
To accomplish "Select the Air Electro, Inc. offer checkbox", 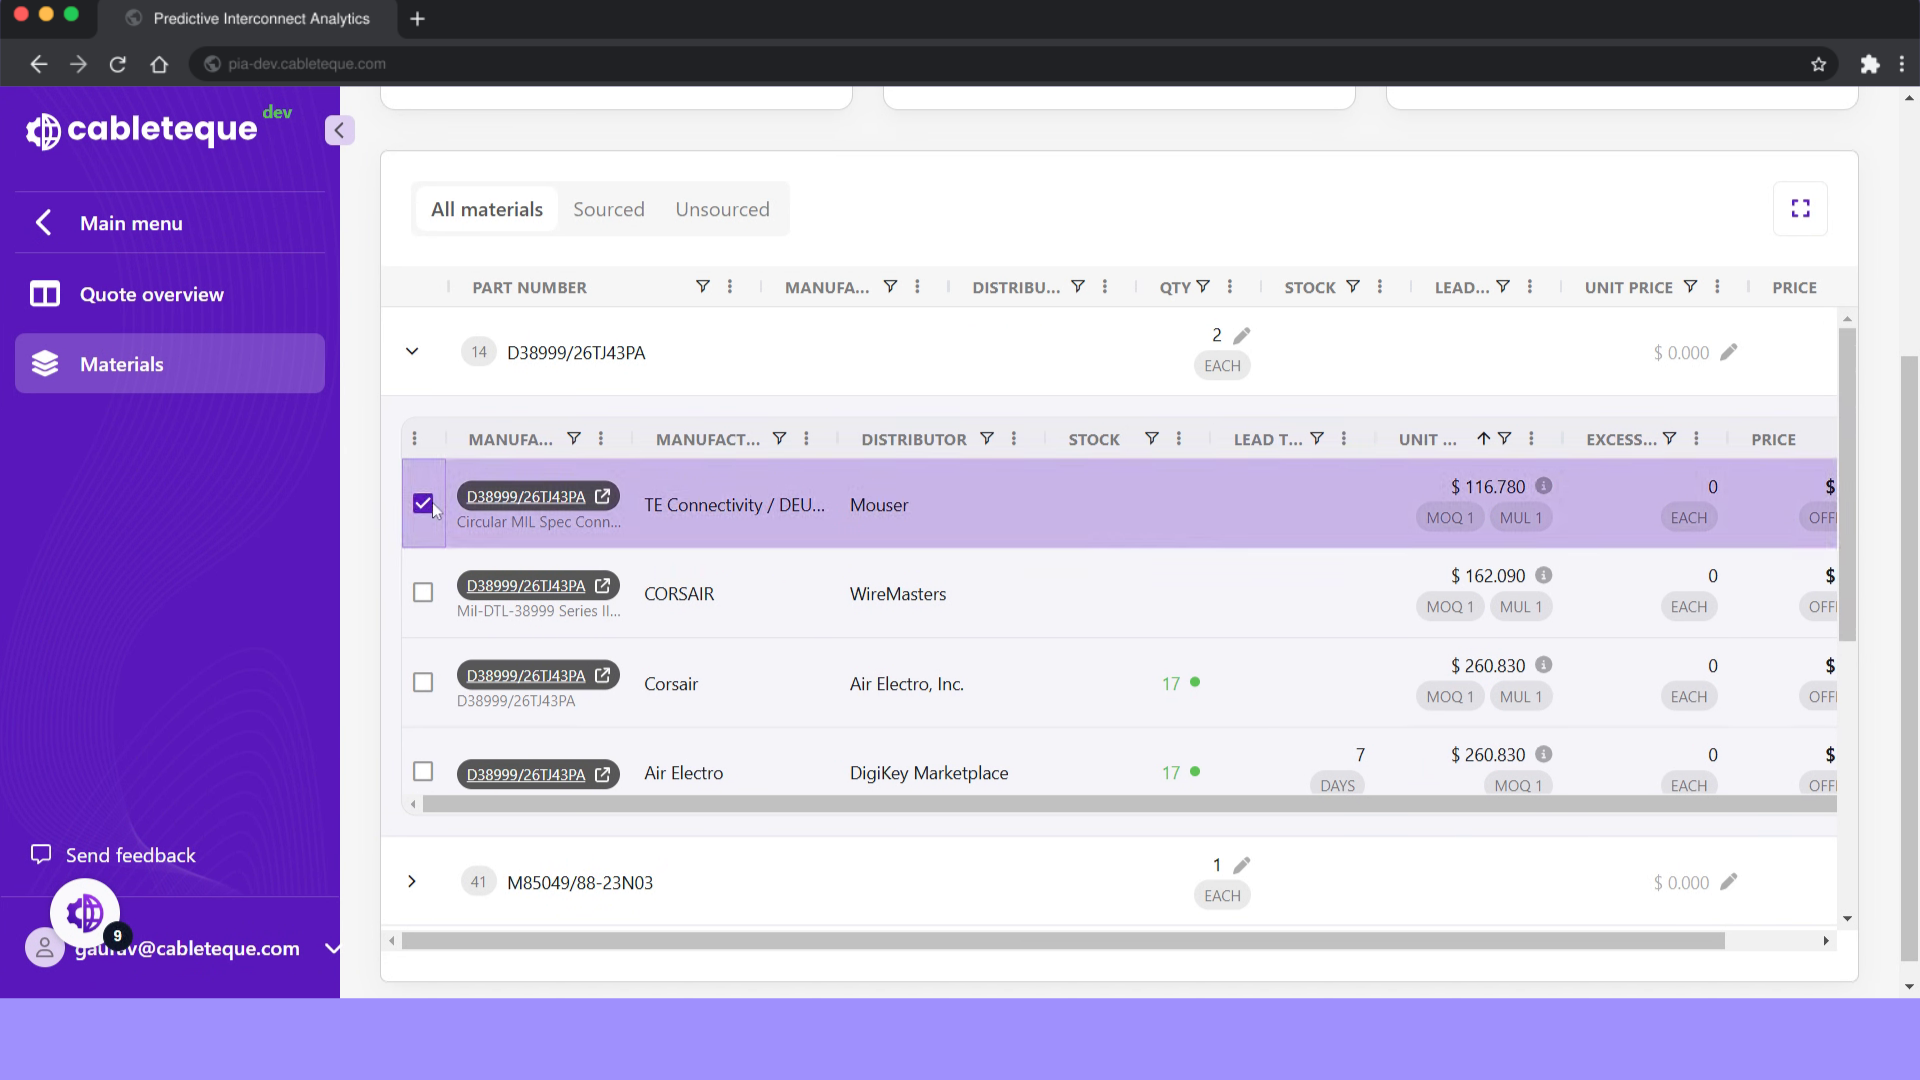I will click(423, 683).
